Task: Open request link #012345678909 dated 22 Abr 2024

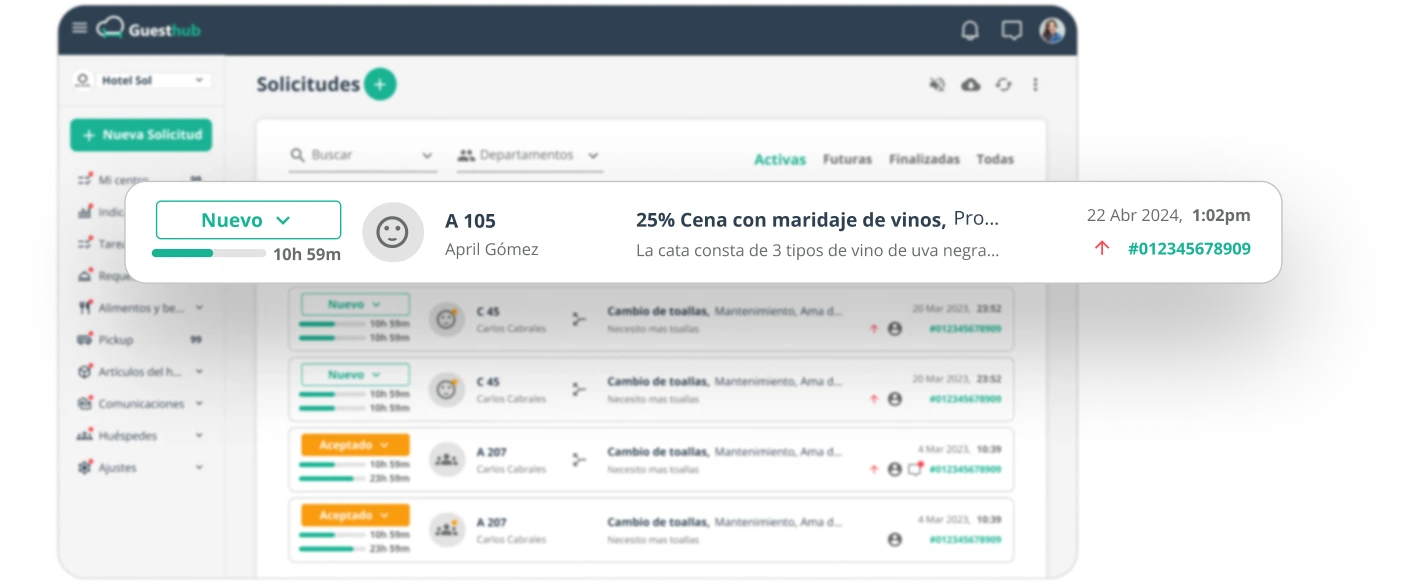Action: tap(1188, 249)
